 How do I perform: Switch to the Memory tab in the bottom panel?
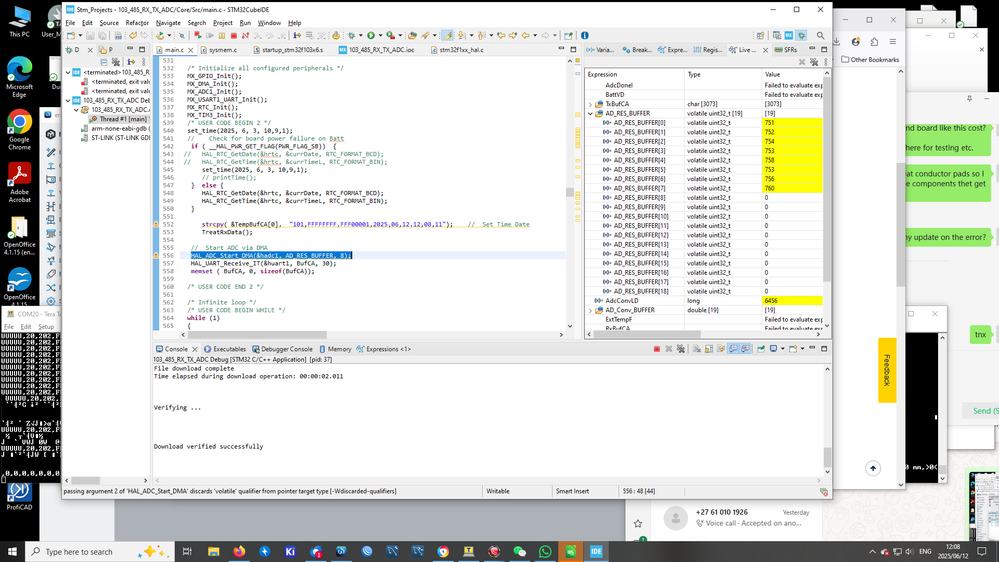pos(335,349)
